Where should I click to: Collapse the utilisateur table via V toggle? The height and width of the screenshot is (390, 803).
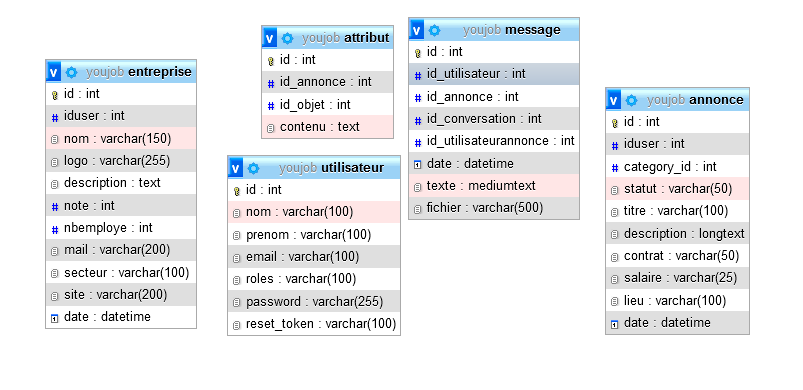(x=236, y=168)
